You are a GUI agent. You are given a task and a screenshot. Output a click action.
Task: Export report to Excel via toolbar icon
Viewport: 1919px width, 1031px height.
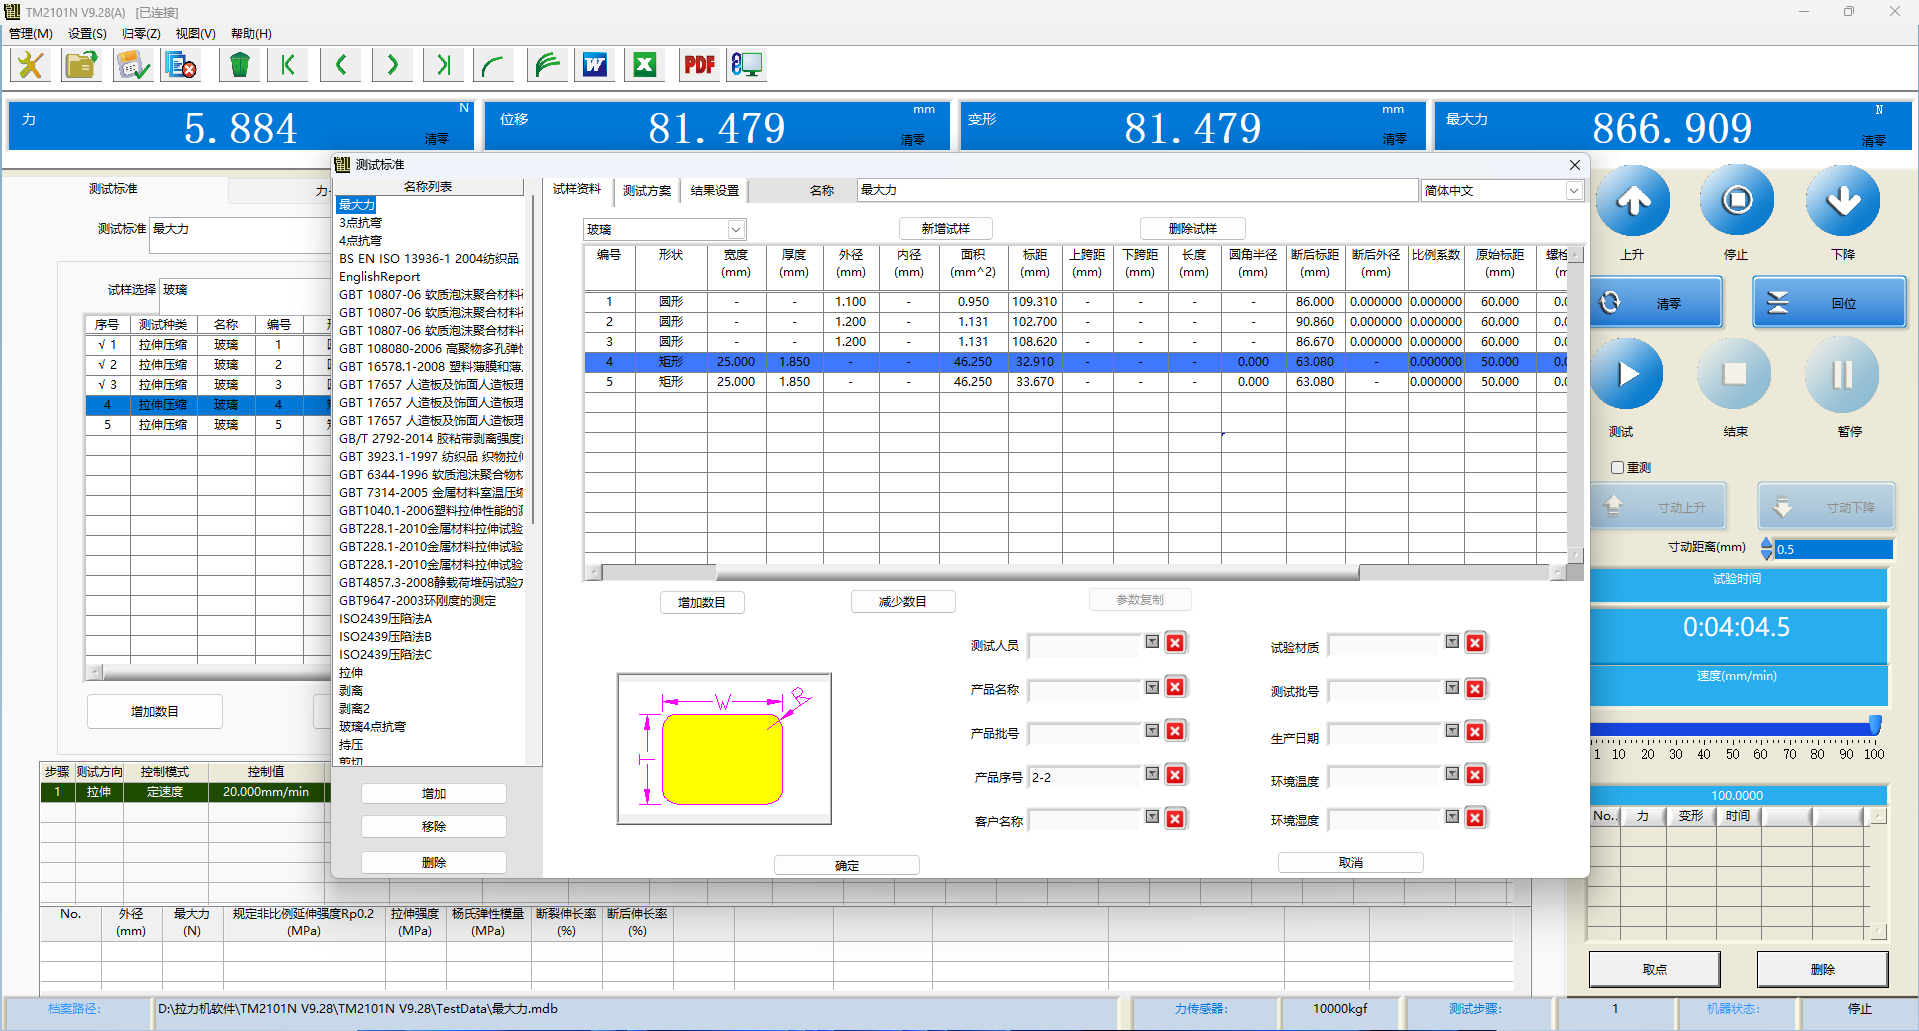(645, 66)
